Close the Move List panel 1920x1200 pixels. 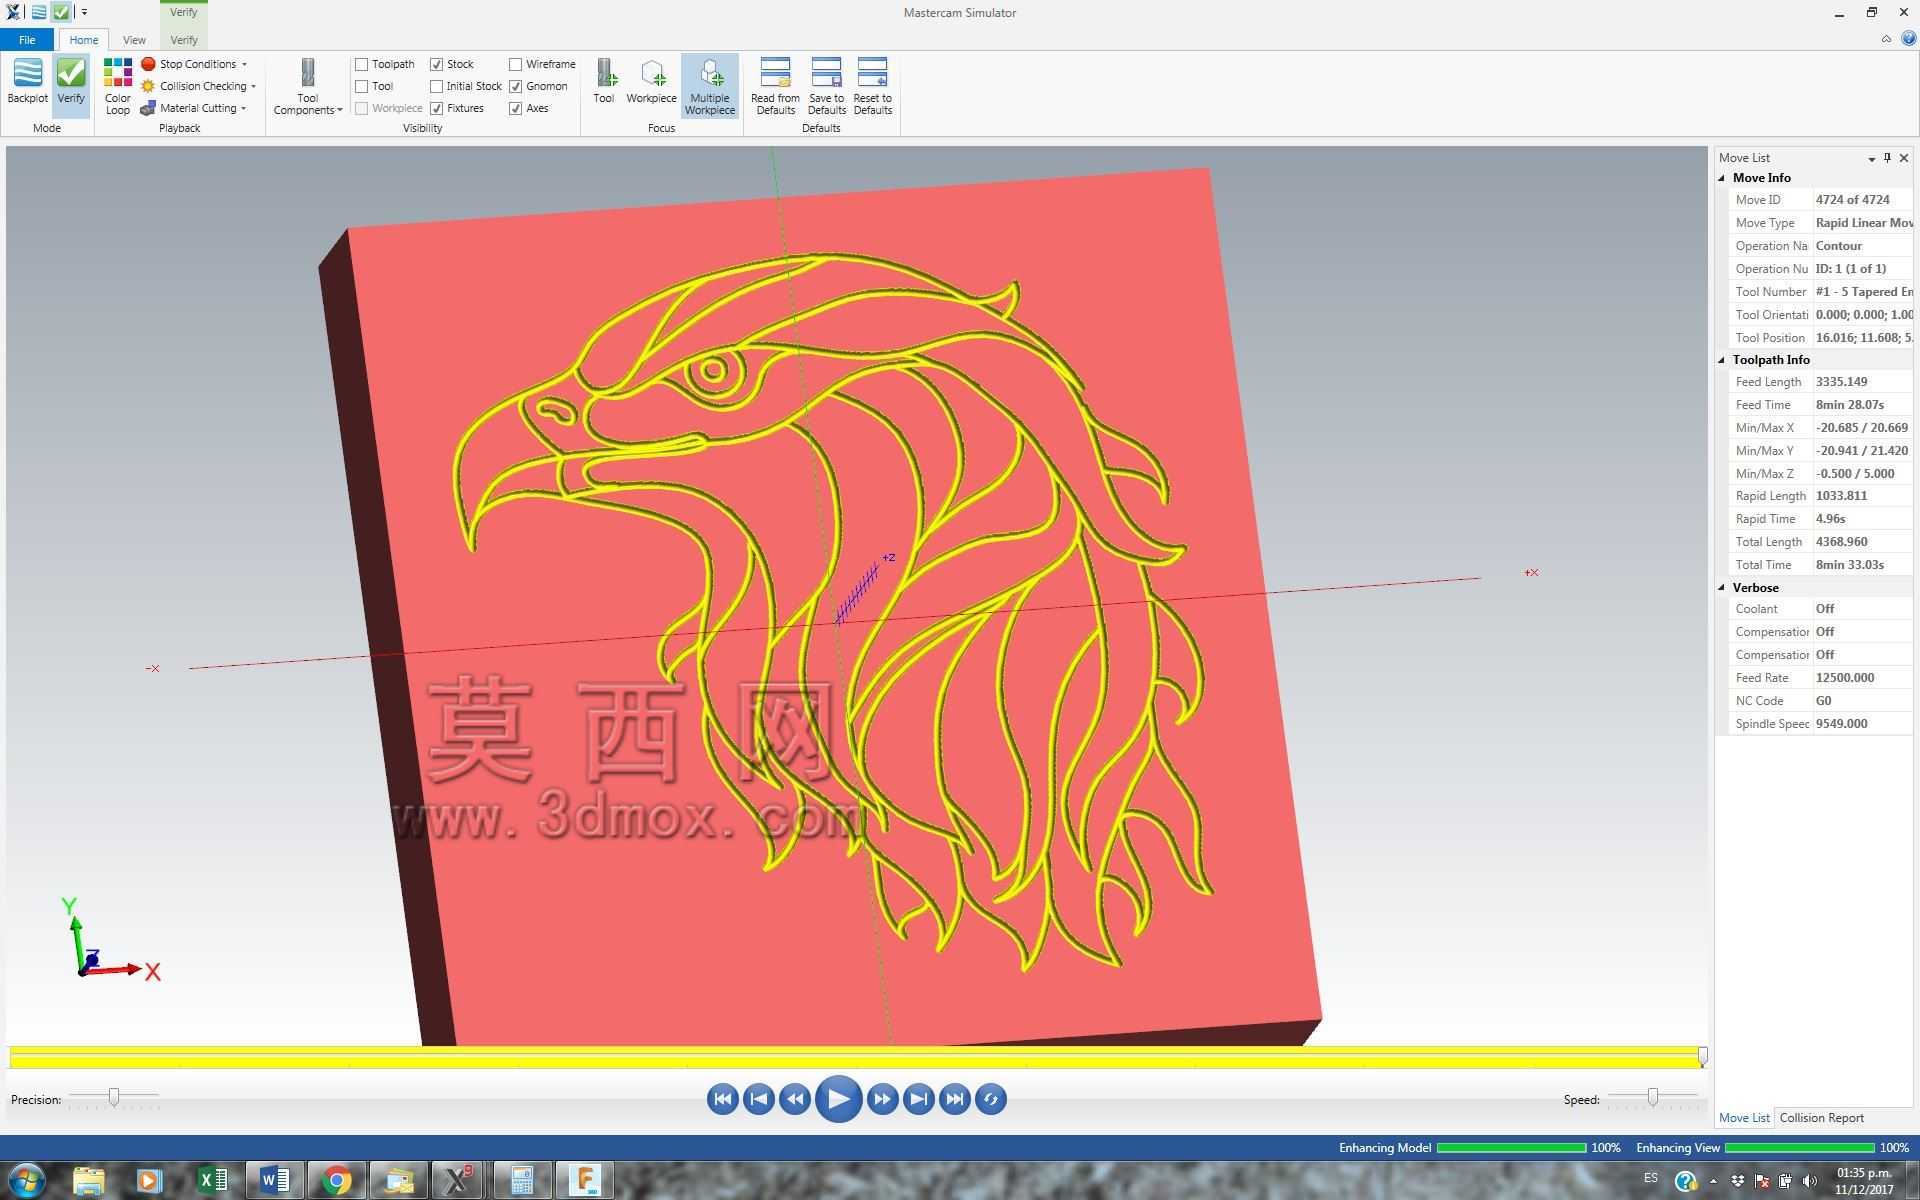1904,158
